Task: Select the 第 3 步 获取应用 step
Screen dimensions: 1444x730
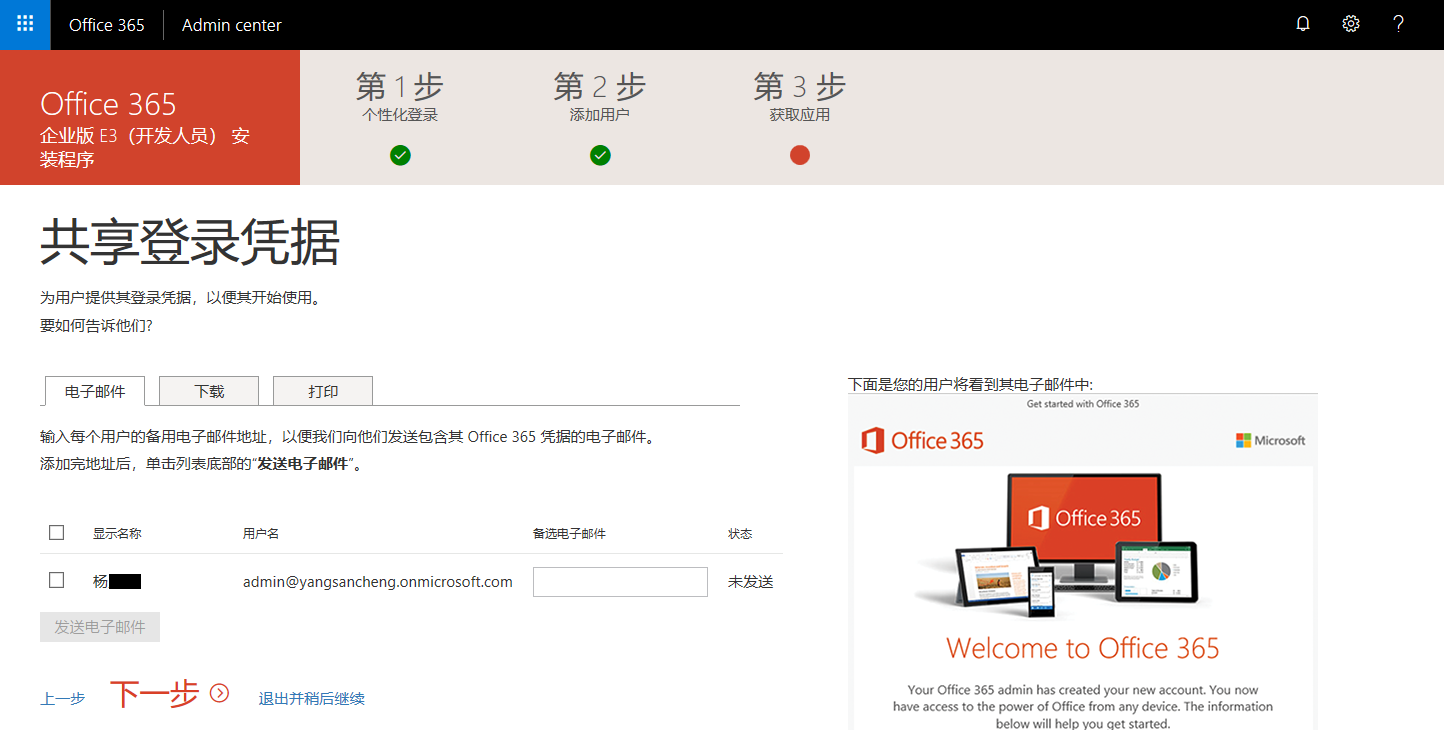Action: [800, 97]
